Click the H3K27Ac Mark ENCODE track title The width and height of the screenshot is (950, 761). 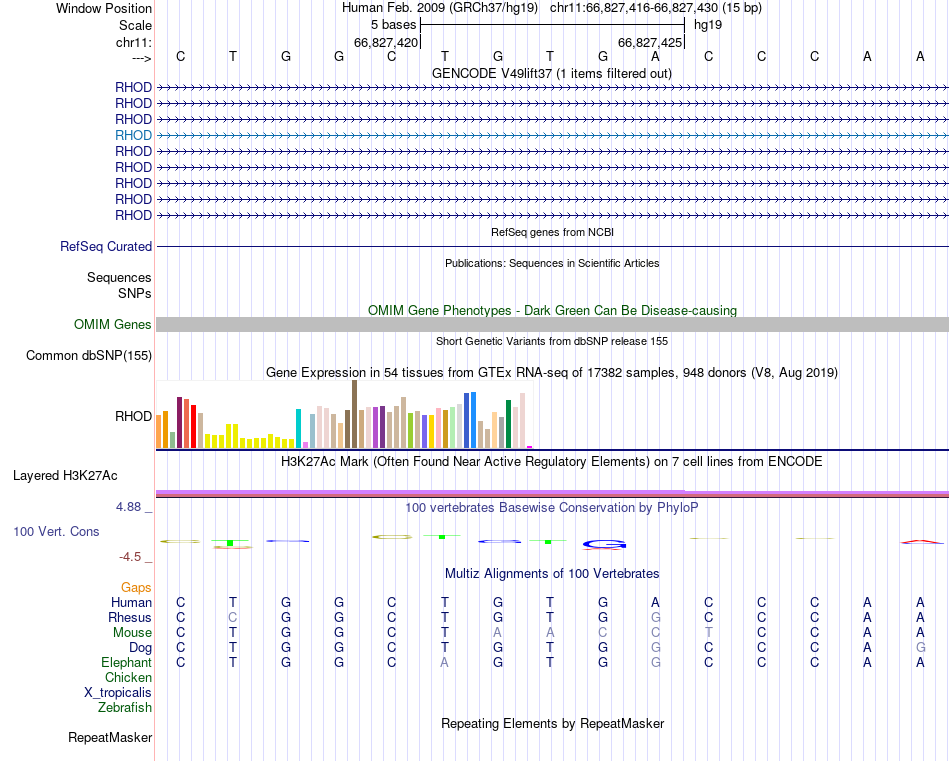552,462
